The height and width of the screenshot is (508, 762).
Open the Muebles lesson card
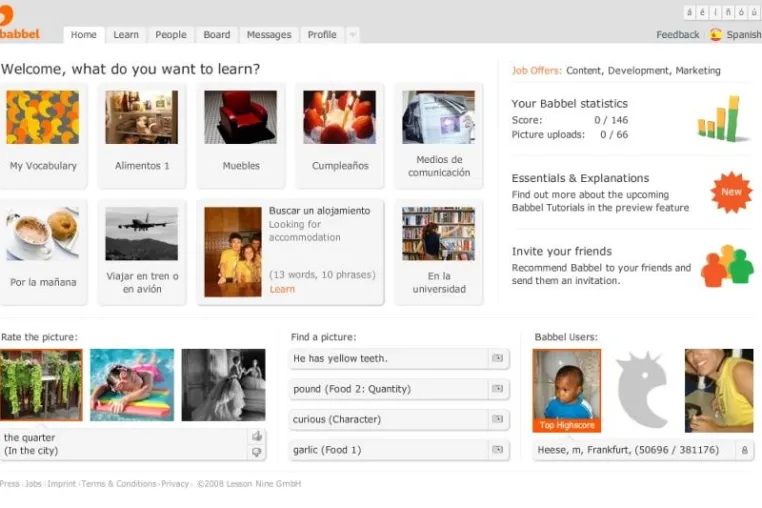pyautogui.click(x=241, y=135)
